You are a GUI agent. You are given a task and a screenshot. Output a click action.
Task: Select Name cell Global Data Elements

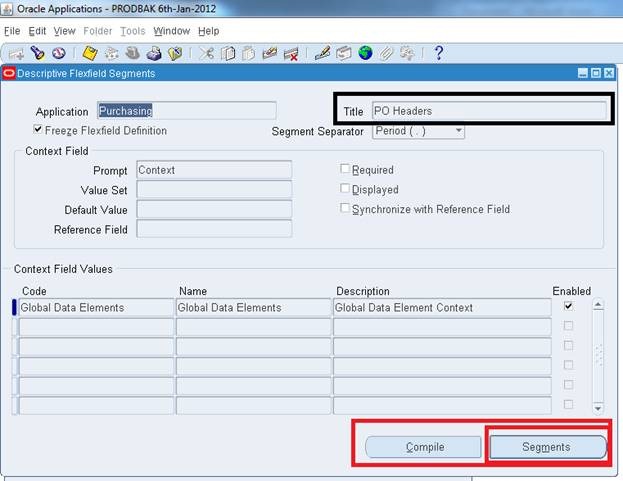tap(253, 307)
